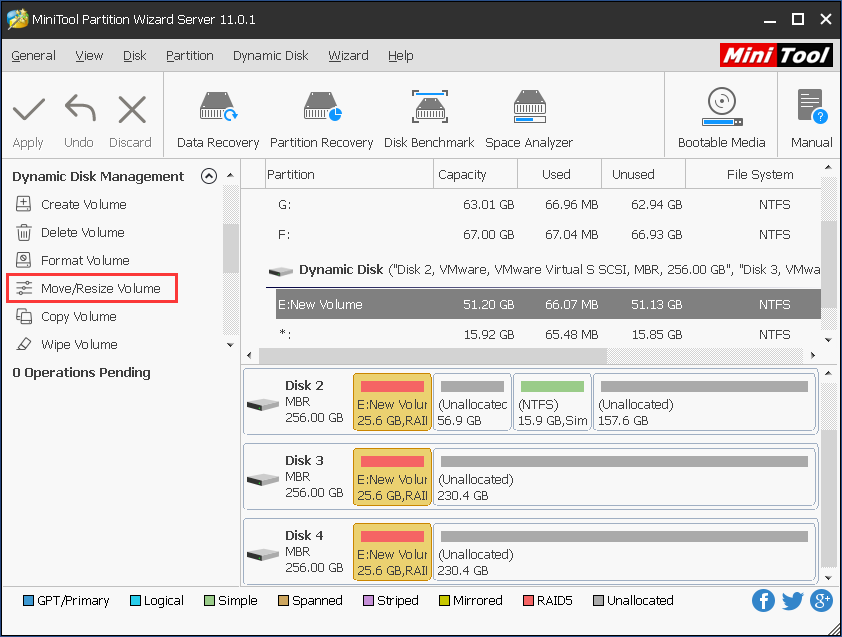Screen dimensions: 842x637
Task: Open the View menu
Action: pyautogui.click(x=89, y=56)
